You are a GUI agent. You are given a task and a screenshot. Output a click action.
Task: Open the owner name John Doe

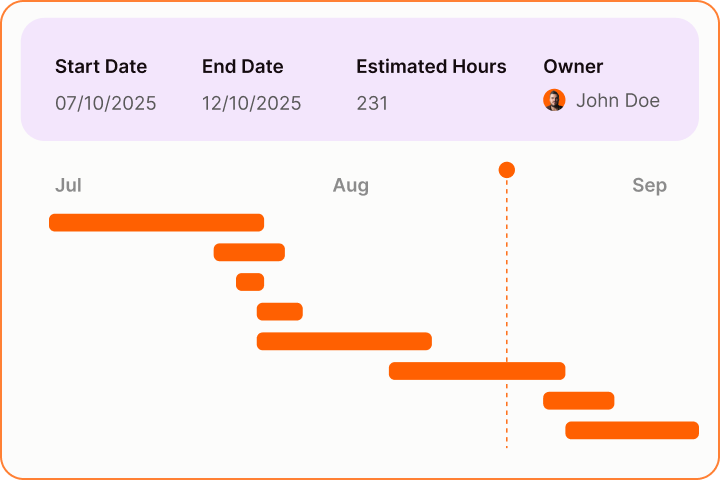(617, 101)
